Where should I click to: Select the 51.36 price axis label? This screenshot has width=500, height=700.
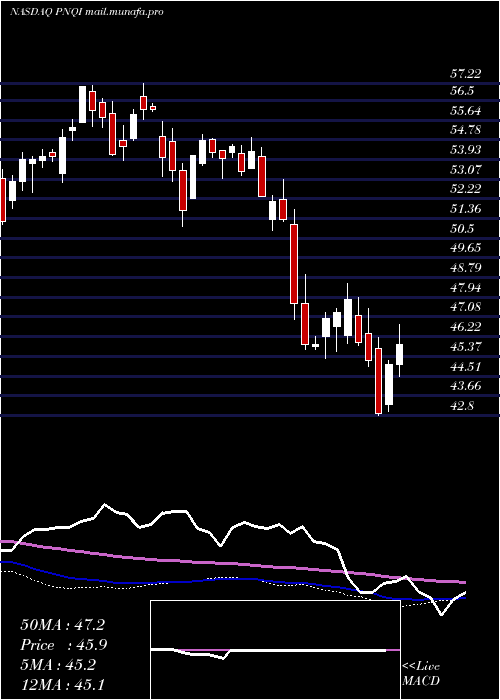(465, 208)
